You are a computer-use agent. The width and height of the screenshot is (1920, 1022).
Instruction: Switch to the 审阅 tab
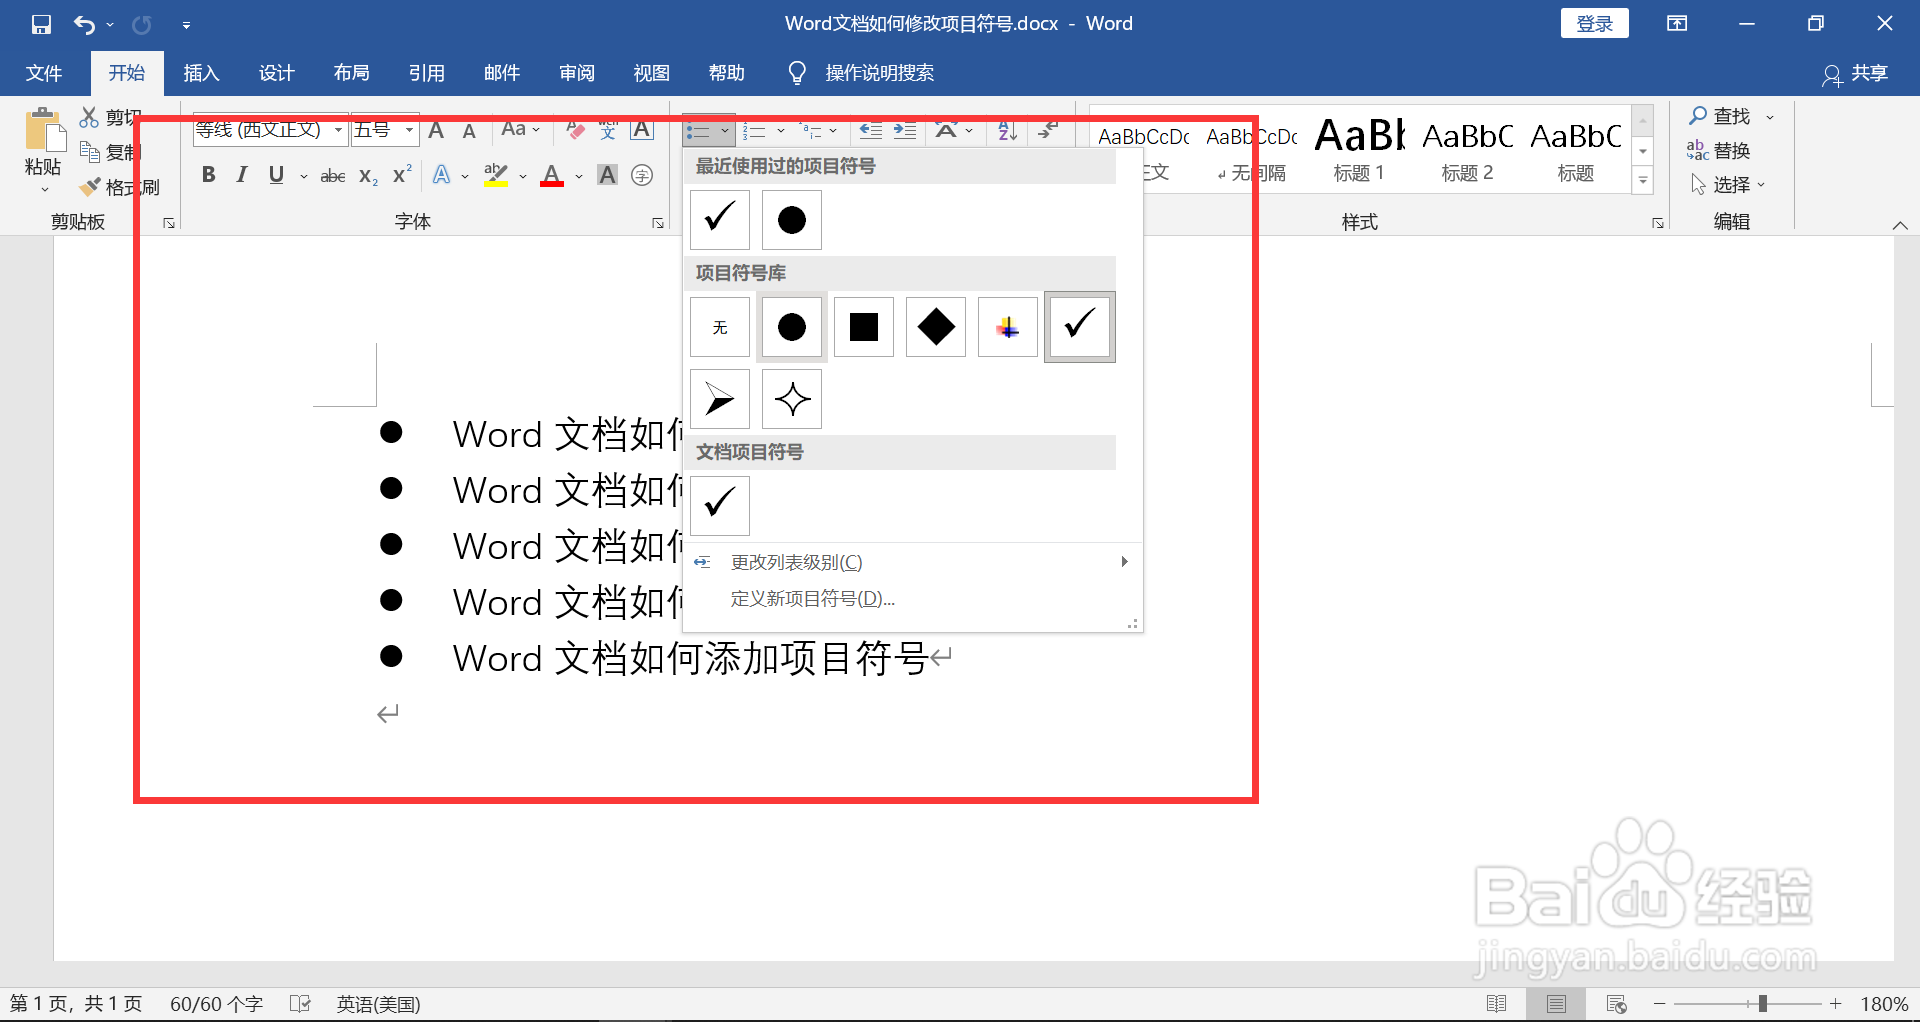click(x=576, y=73)
